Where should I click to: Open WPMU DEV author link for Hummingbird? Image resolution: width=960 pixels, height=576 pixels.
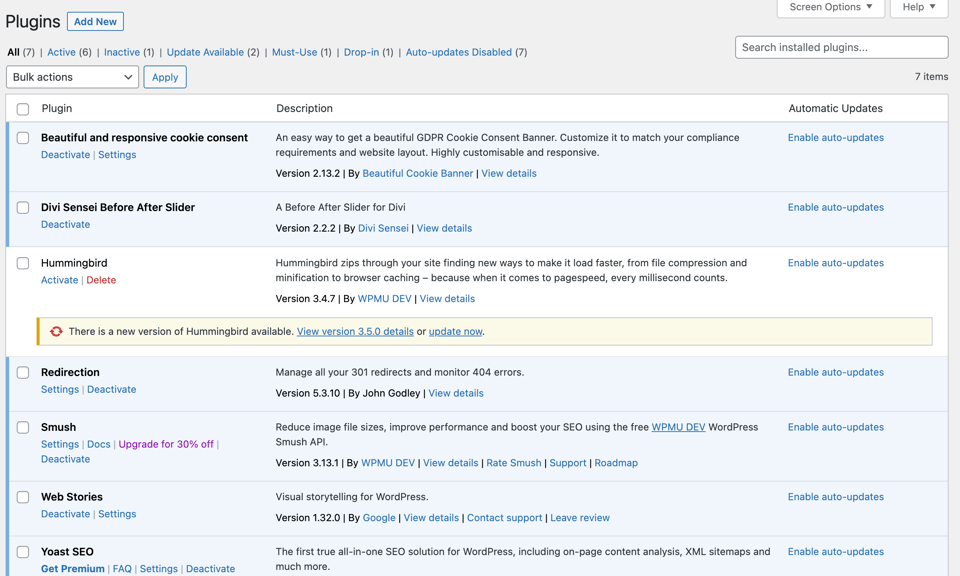click(x=384, y=299)
